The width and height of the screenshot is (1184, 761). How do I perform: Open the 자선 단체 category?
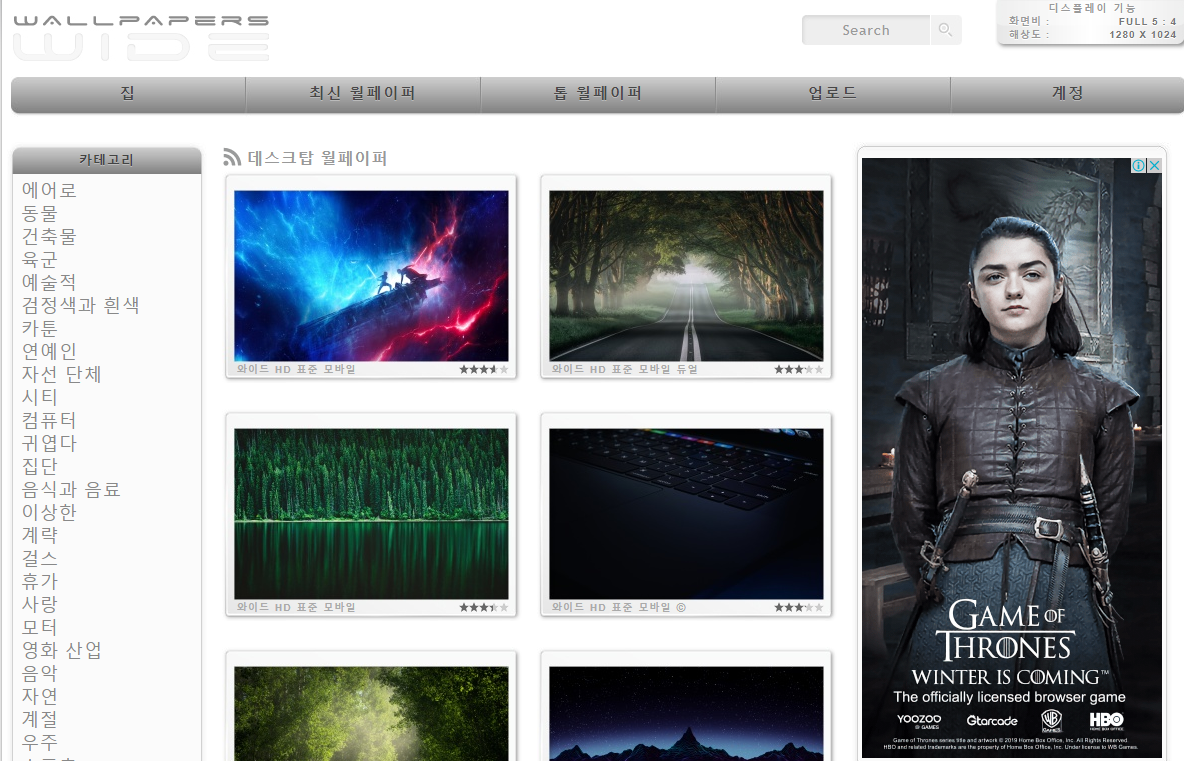pos(62,374)
